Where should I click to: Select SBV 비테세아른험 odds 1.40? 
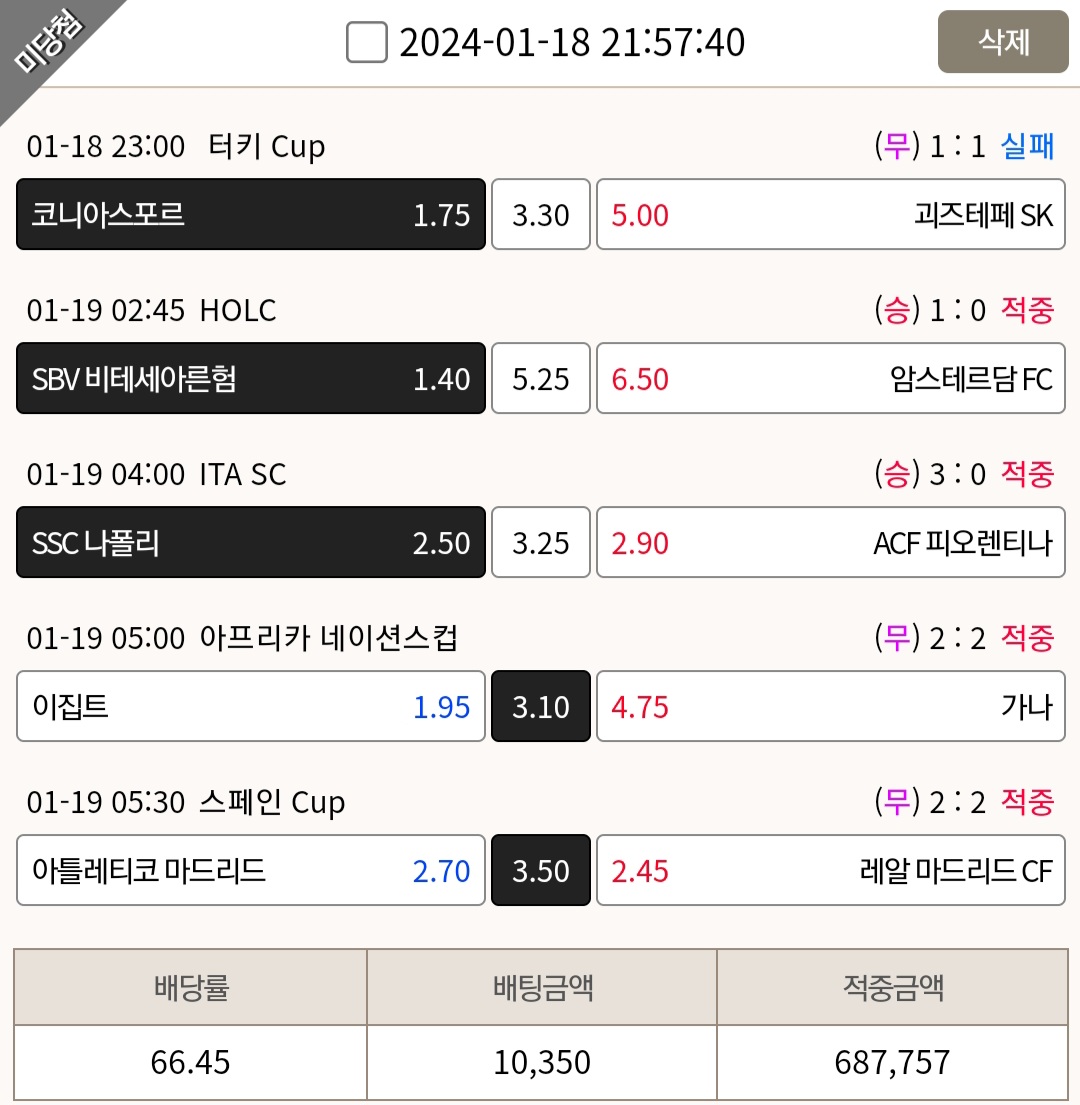251,378
